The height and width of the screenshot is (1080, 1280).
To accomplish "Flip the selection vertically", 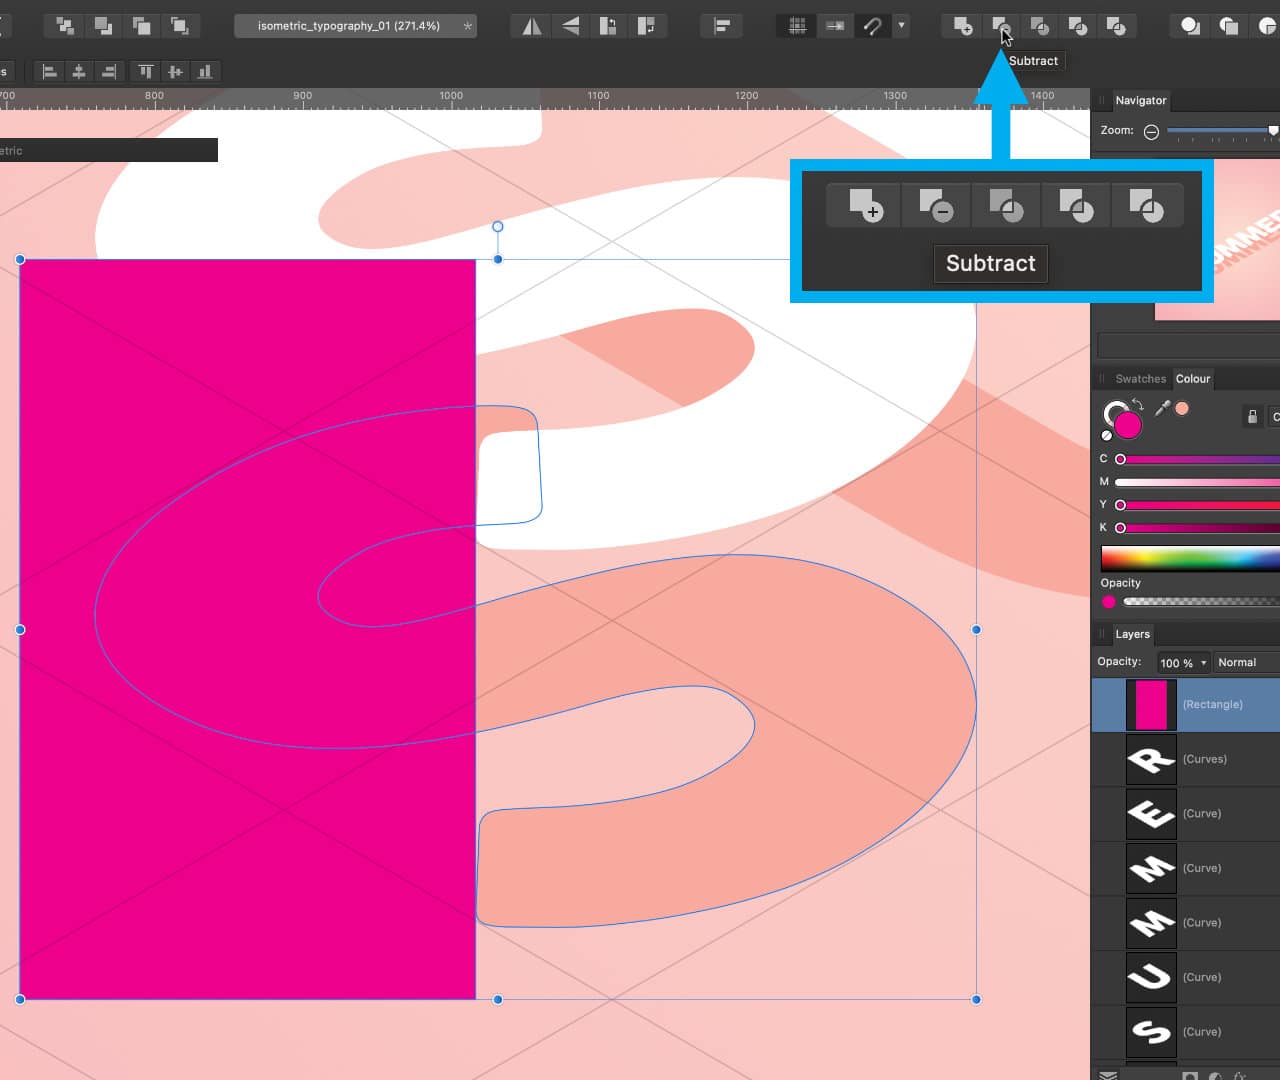I will [x=568, y=26].
